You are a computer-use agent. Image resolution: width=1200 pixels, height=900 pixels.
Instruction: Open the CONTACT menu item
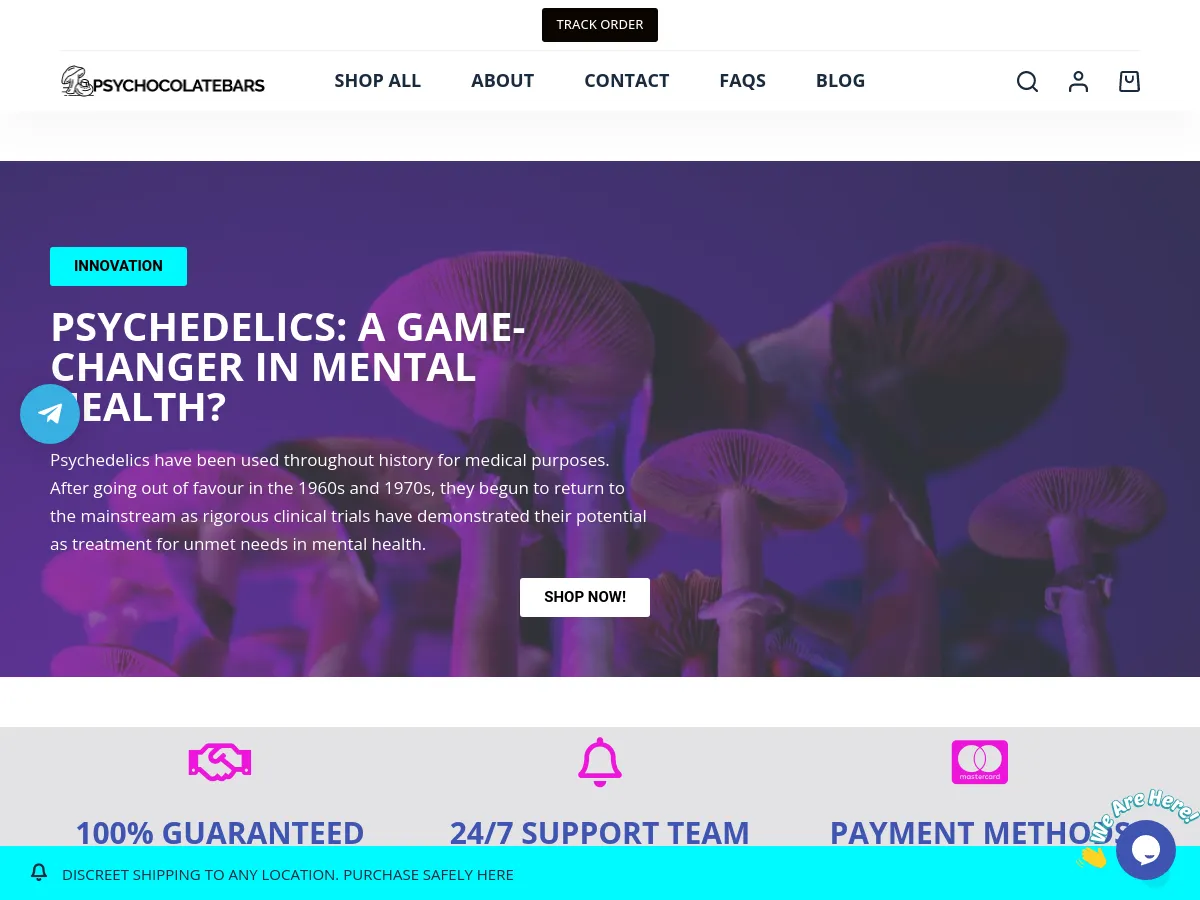coord(627,81)
